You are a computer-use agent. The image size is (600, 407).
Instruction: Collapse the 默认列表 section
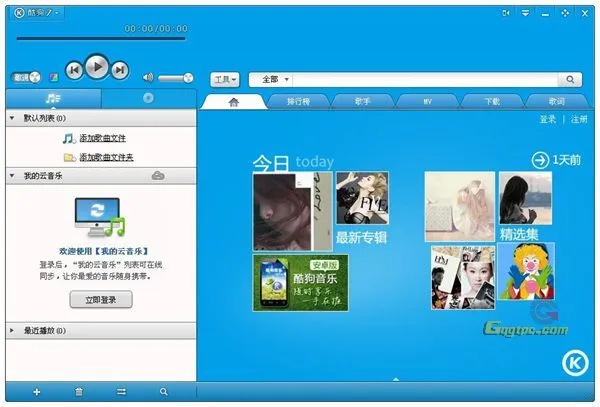click(x=12, y=118)
